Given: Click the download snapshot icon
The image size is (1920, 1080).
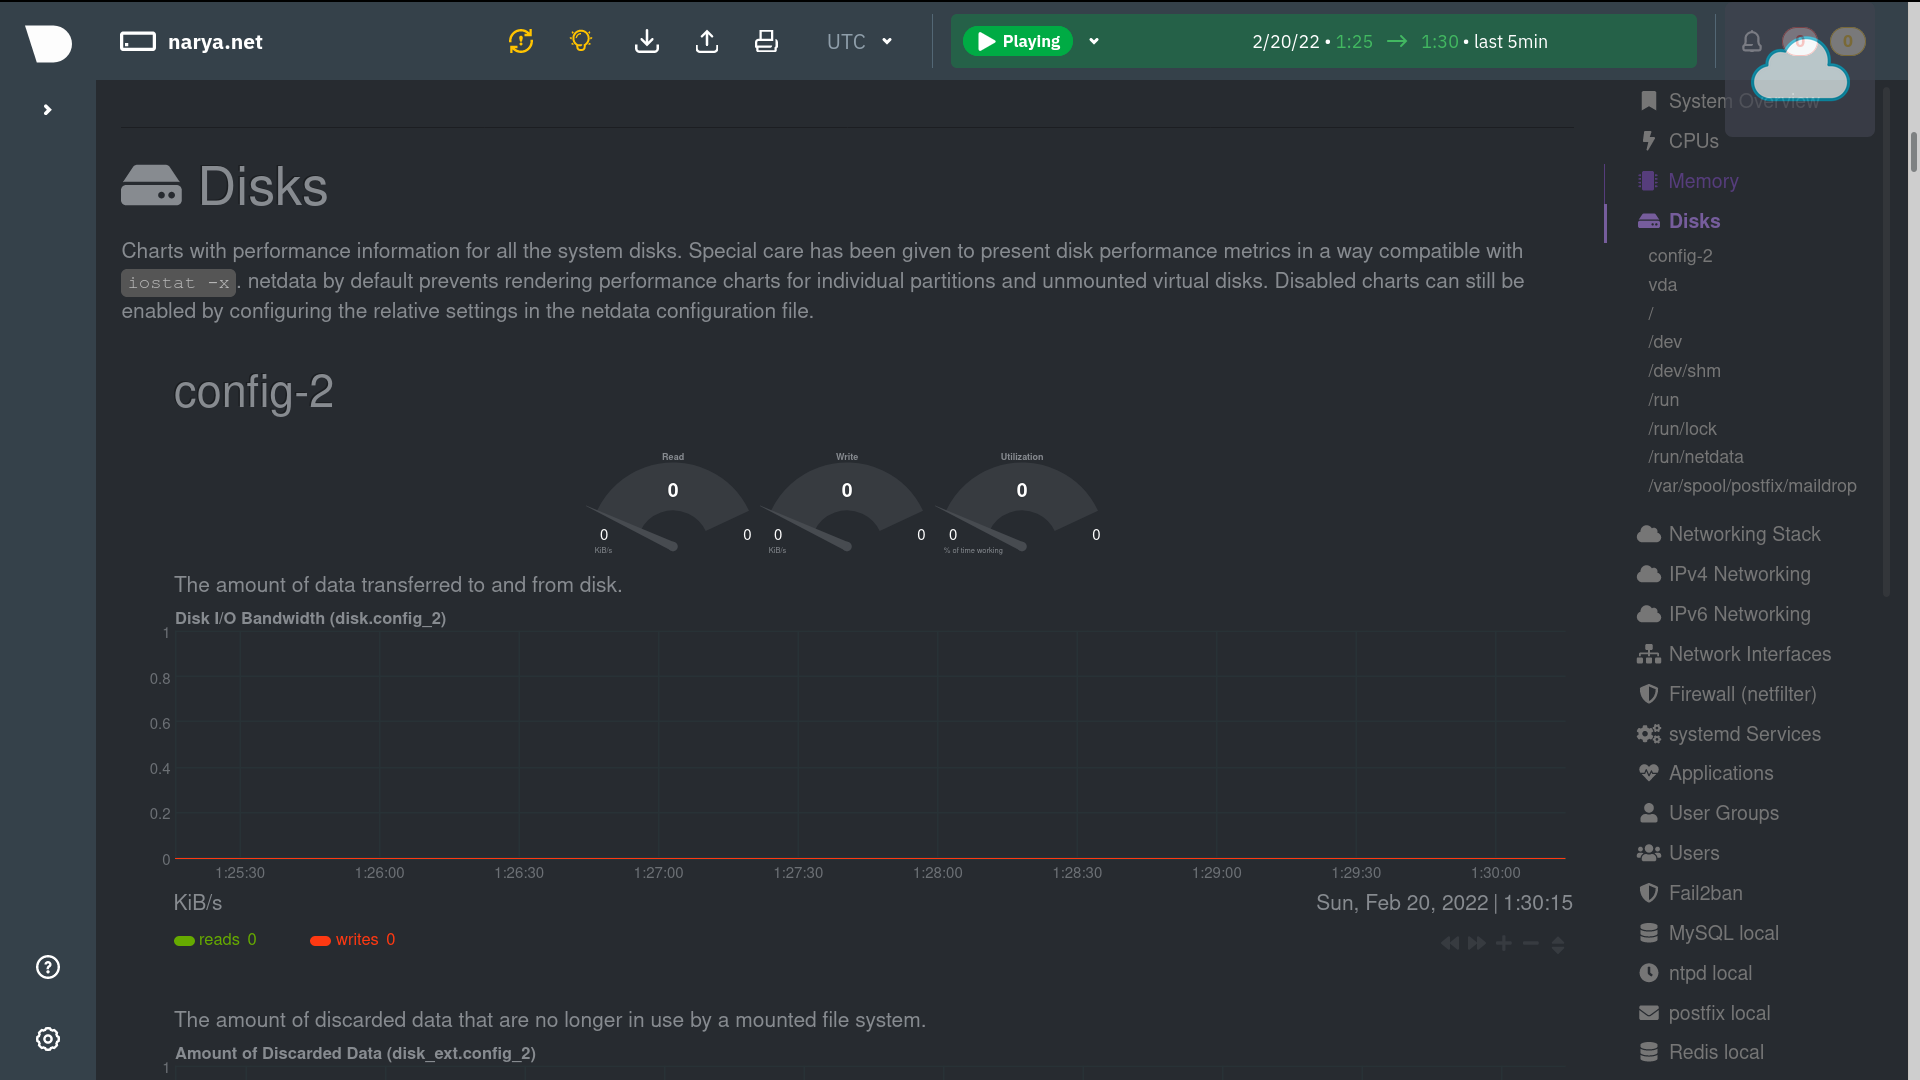Looking at the screenshot, I should pyautogui.click(x=647, y=41).
